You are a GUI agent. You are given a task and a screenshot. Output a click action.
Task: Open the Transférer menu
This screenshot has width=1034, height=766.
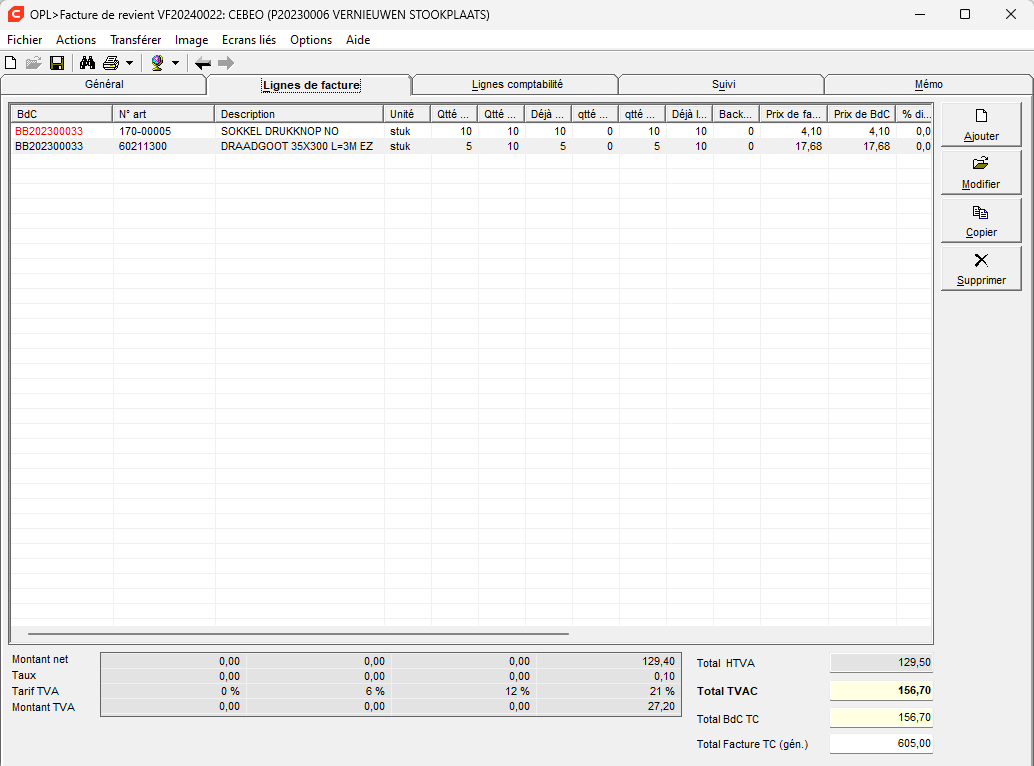tap(135, 40)
